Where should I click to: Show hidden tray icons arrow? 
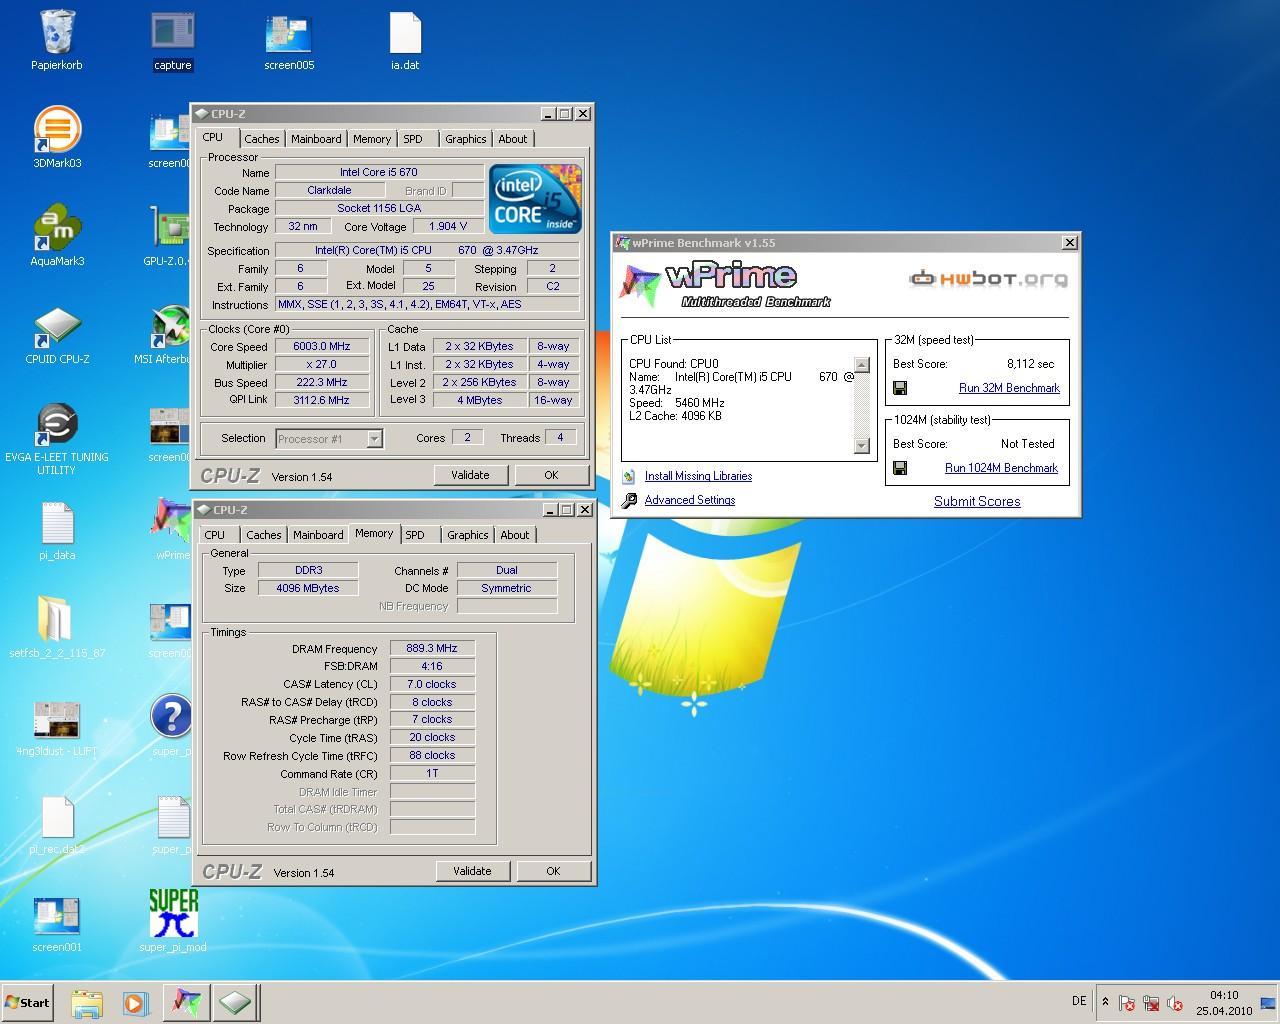[x=1105, y=1002]
